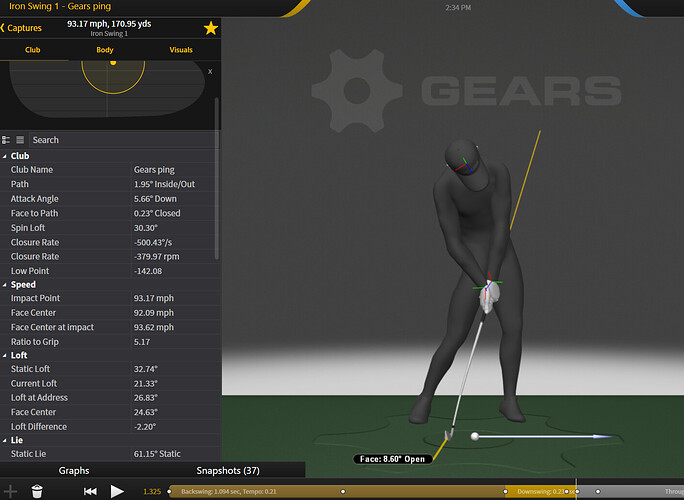This screenshot has width=684, height=500.
Task: Select the Impact Point speed row
Action: (109, 298)
